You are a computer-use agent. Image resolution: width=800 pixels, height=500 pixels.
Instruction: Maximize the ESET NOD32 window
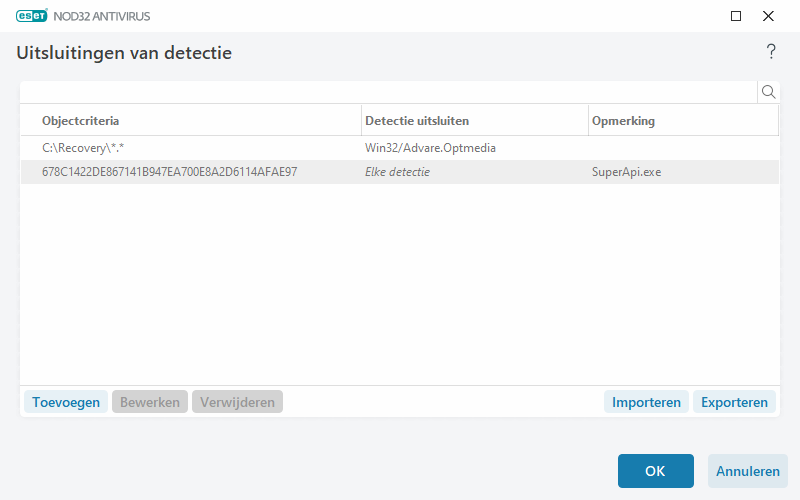tap(736, 16)
